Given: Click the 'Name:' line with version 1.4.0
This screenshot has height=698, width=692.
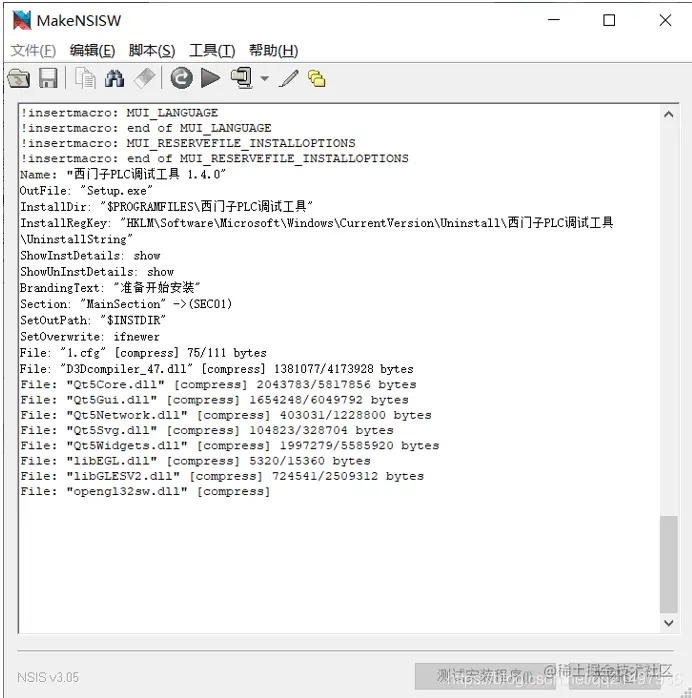Looking at the screenshot, I should click(x=123, y=174).
